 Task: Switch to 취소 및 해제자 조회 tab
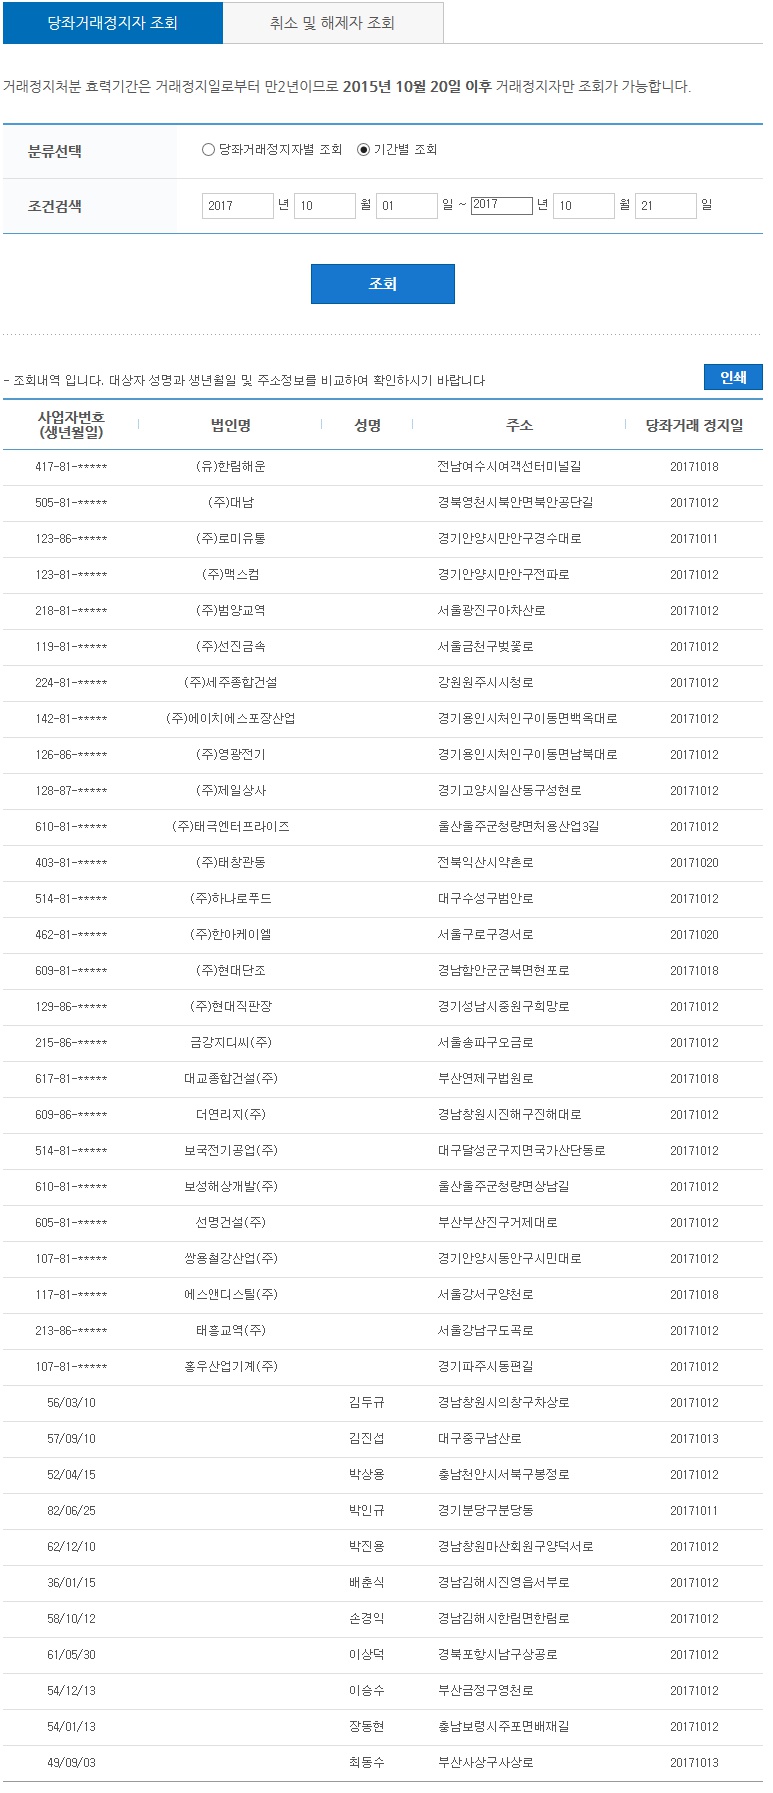coord(332,22)
